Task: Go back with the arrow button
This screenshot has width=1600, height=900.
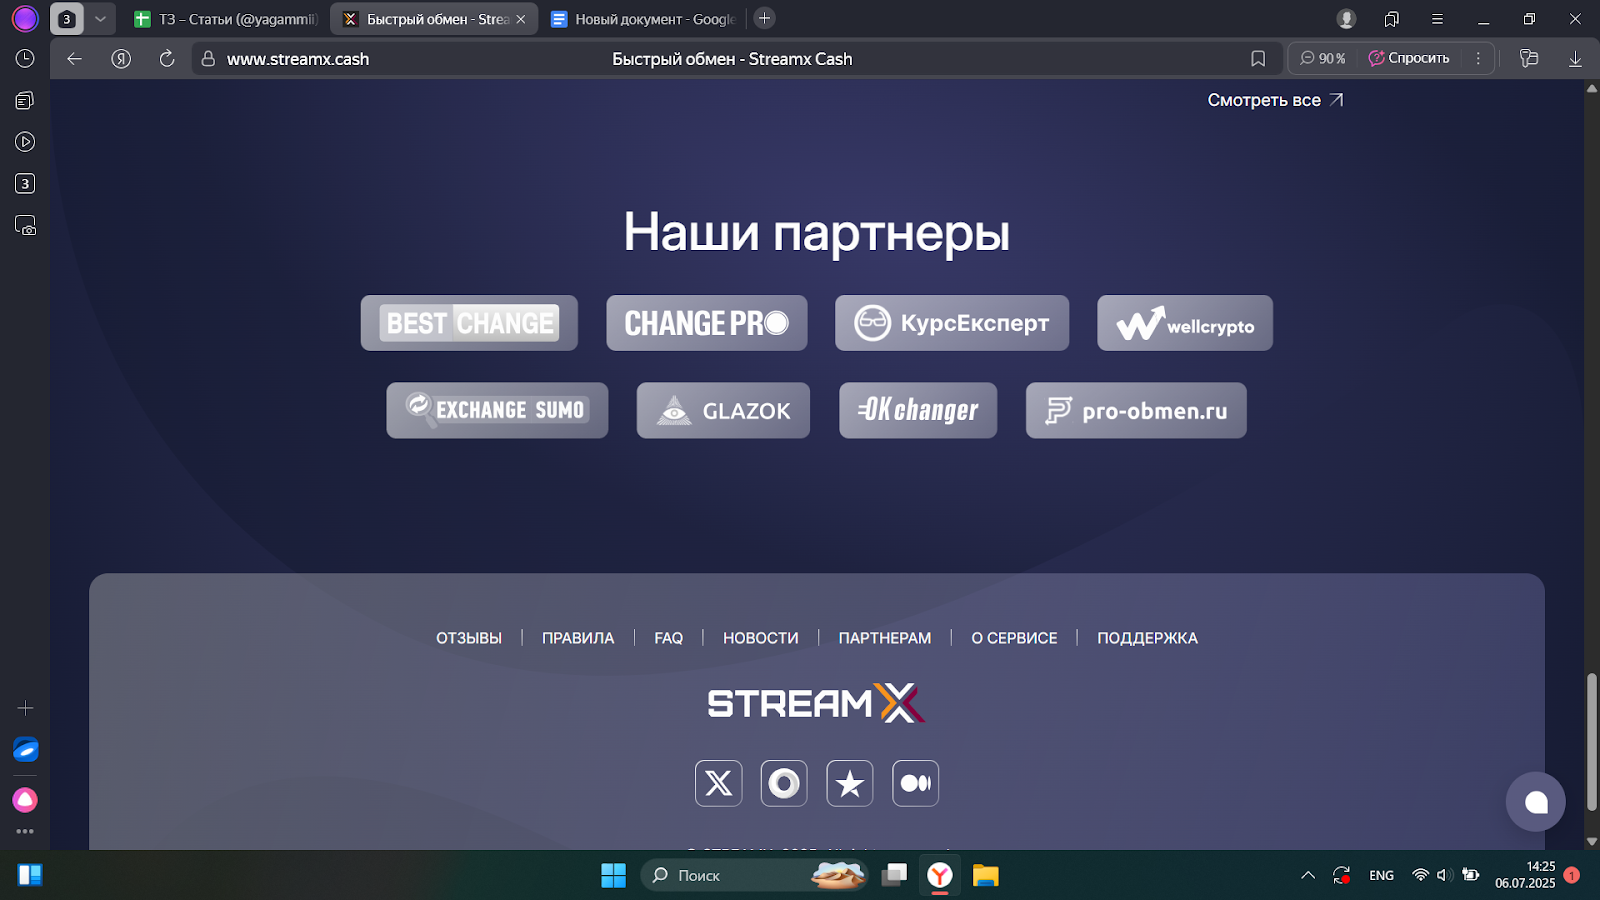Action: (74, 59)
